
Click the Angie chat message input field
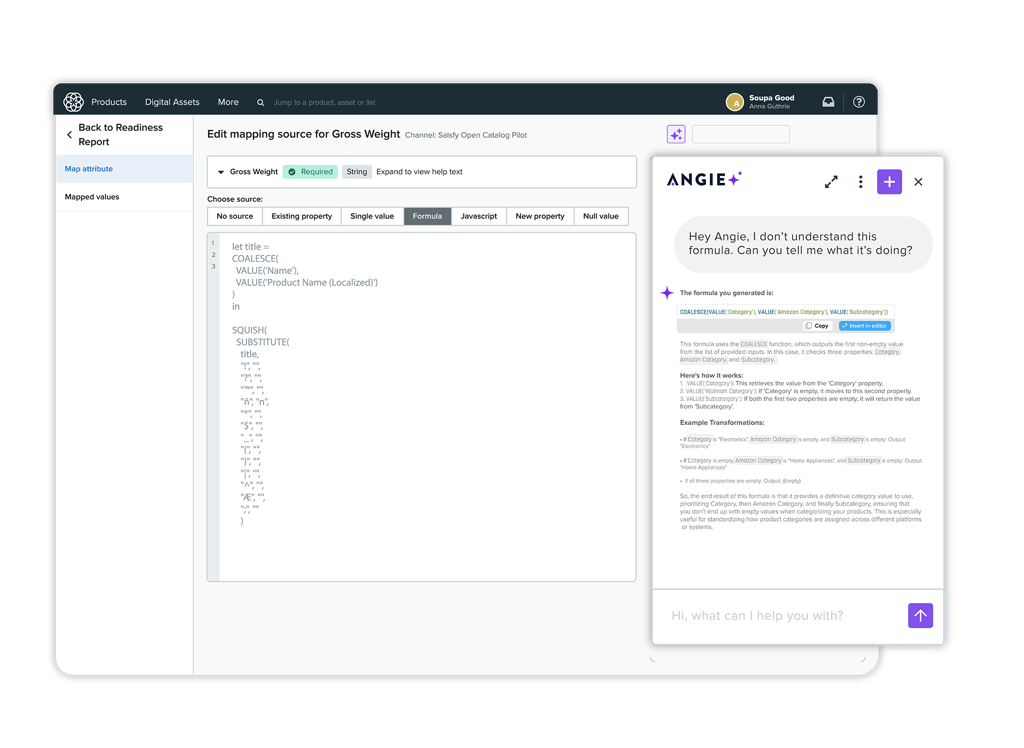pyautogui.click(x=780, y=616)
